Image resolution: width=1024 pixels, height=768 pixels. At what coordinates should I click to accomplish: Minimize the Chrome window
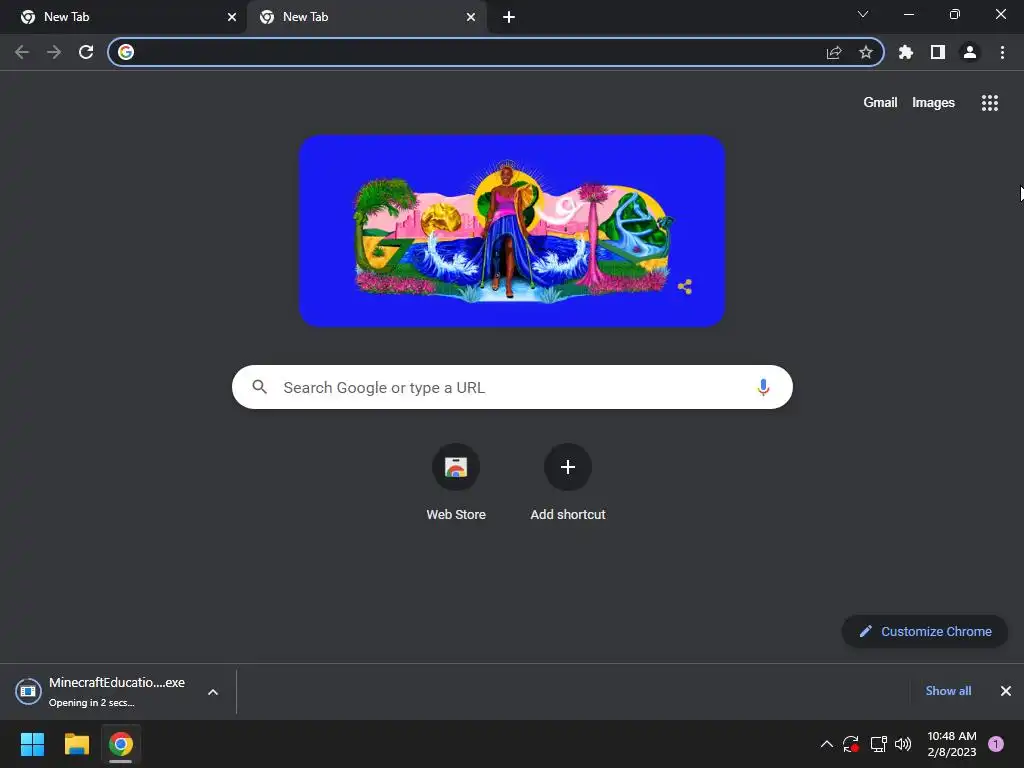tap(908, 14)
